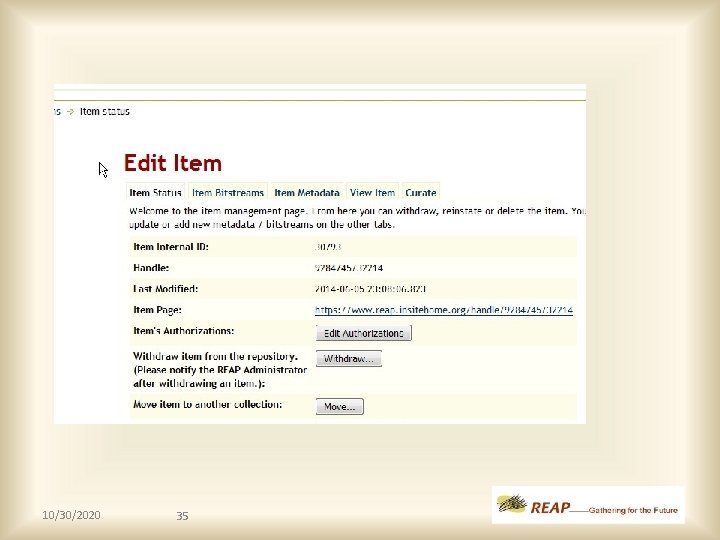Viewport: 720px width, 540px height.
Task: Switch to the Item Bitstreams tab
Action: coord(228,192)
